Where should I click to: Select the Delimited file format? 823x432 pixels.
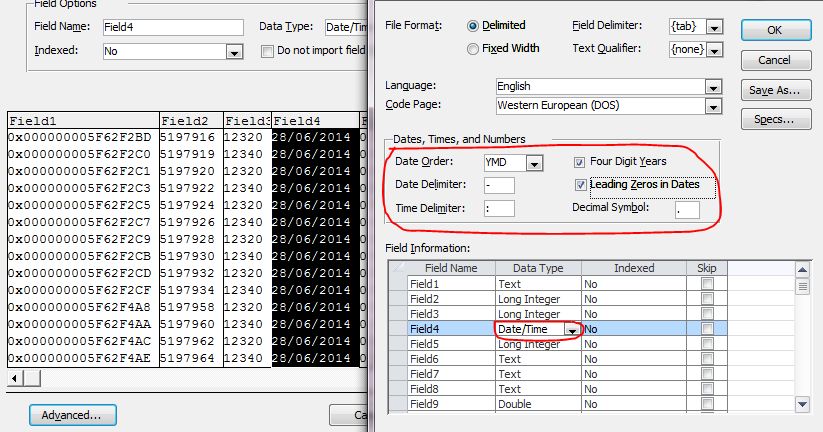pyautogui.click(x=473, y=26)
